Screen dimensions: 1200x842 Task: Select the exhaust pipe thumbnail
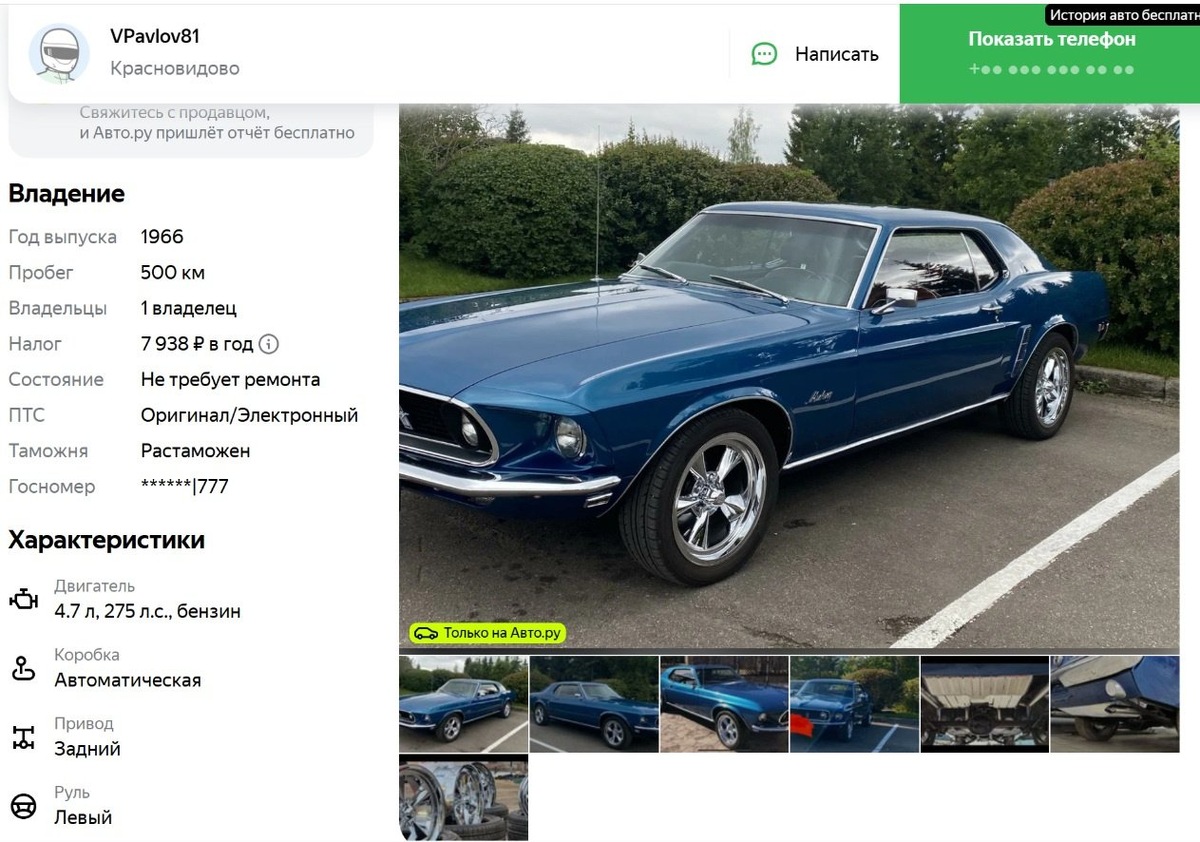[1114, 704]
